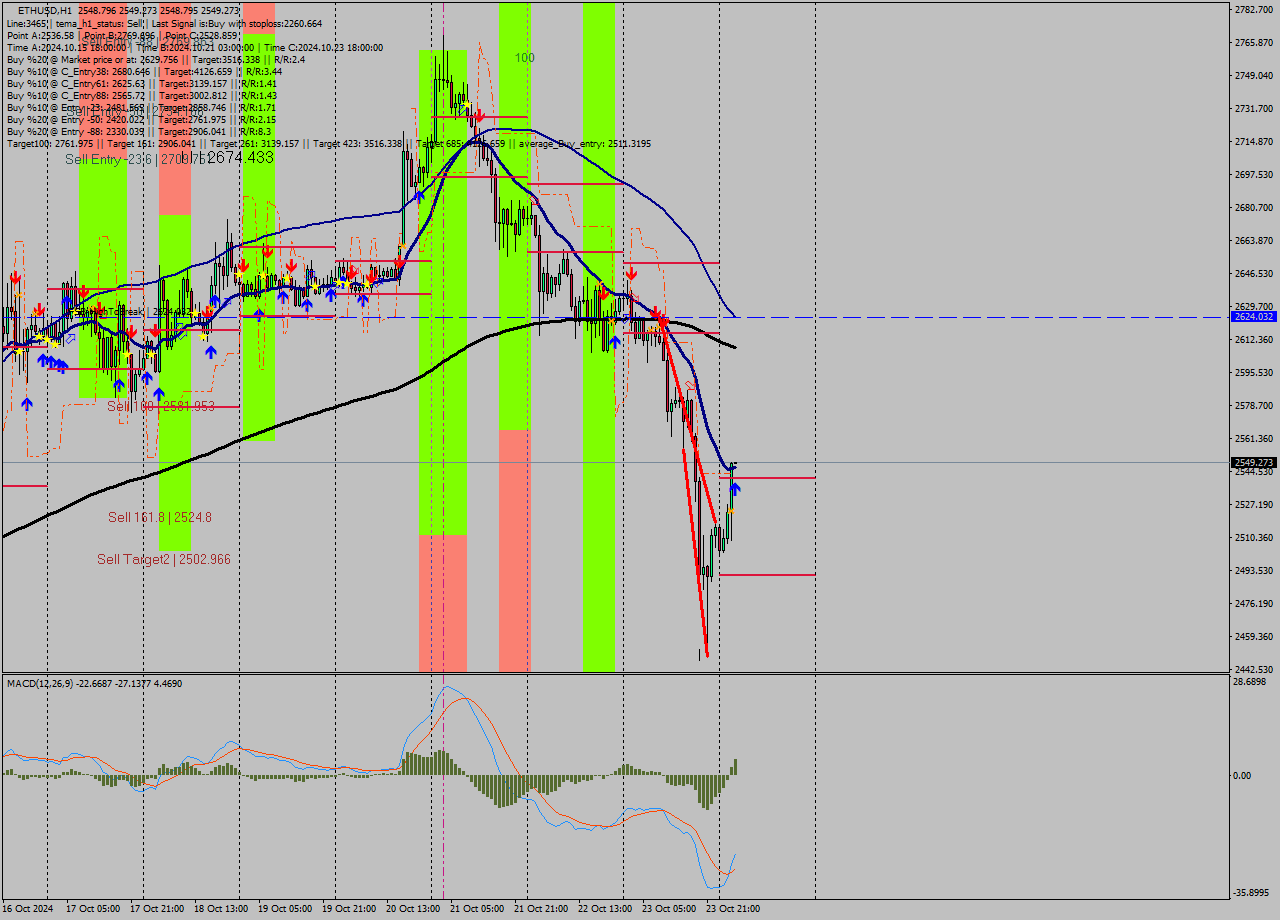Image resolution: width=1280 pixels, height=920 pixels.
Task: Click the red sell arrow beside the 2731 peak
Action: tap(480, 116)
